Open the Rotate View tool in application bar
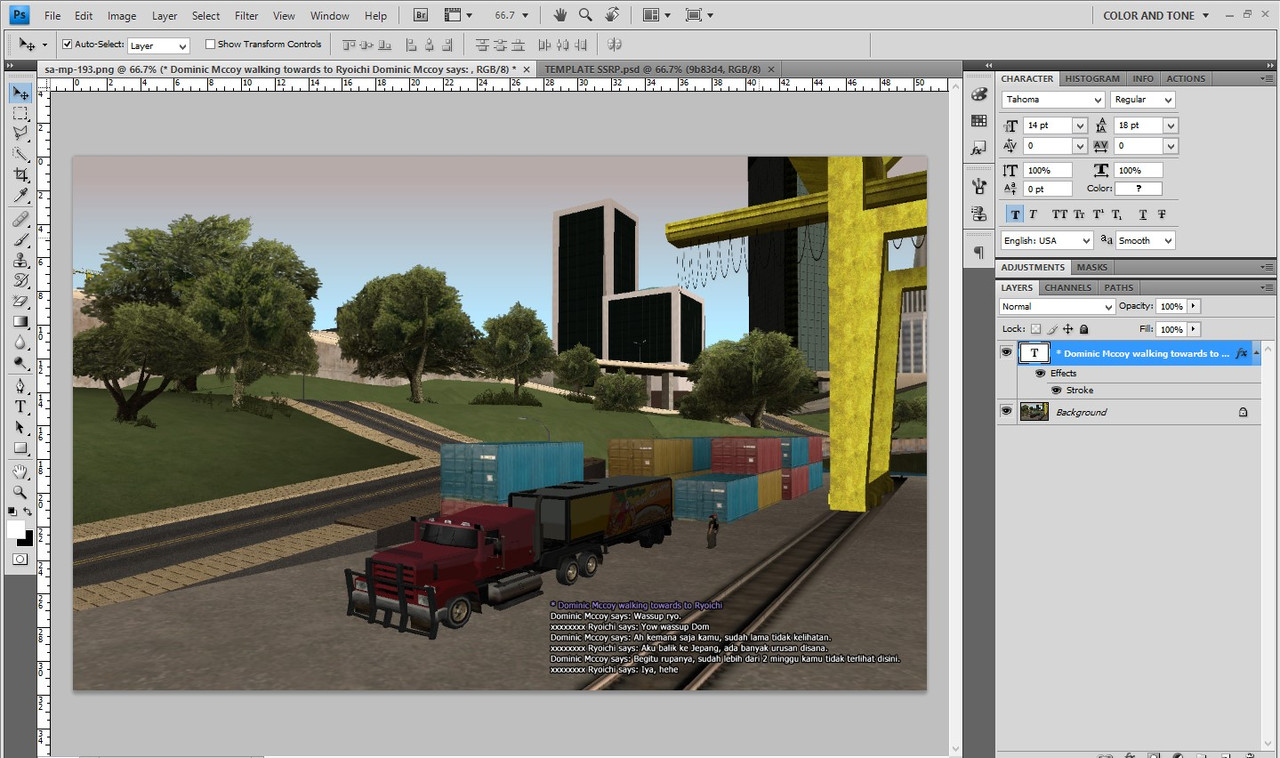The width and height of the screenshot is (1280, 758). point(612,15)
